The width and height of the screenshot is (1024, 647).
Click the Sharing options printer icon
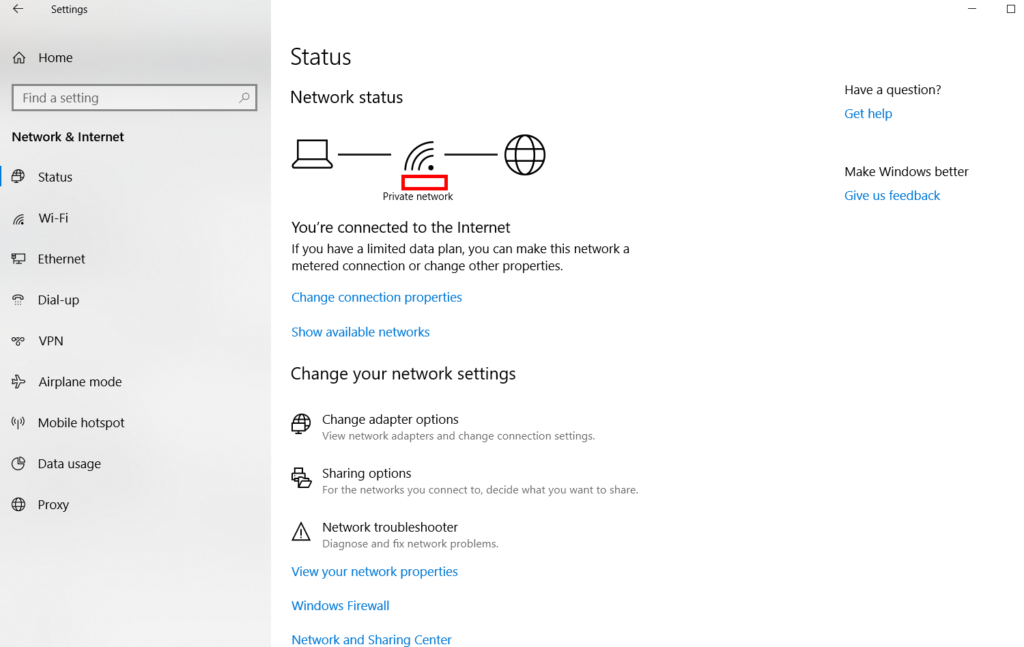click(301, 478)
